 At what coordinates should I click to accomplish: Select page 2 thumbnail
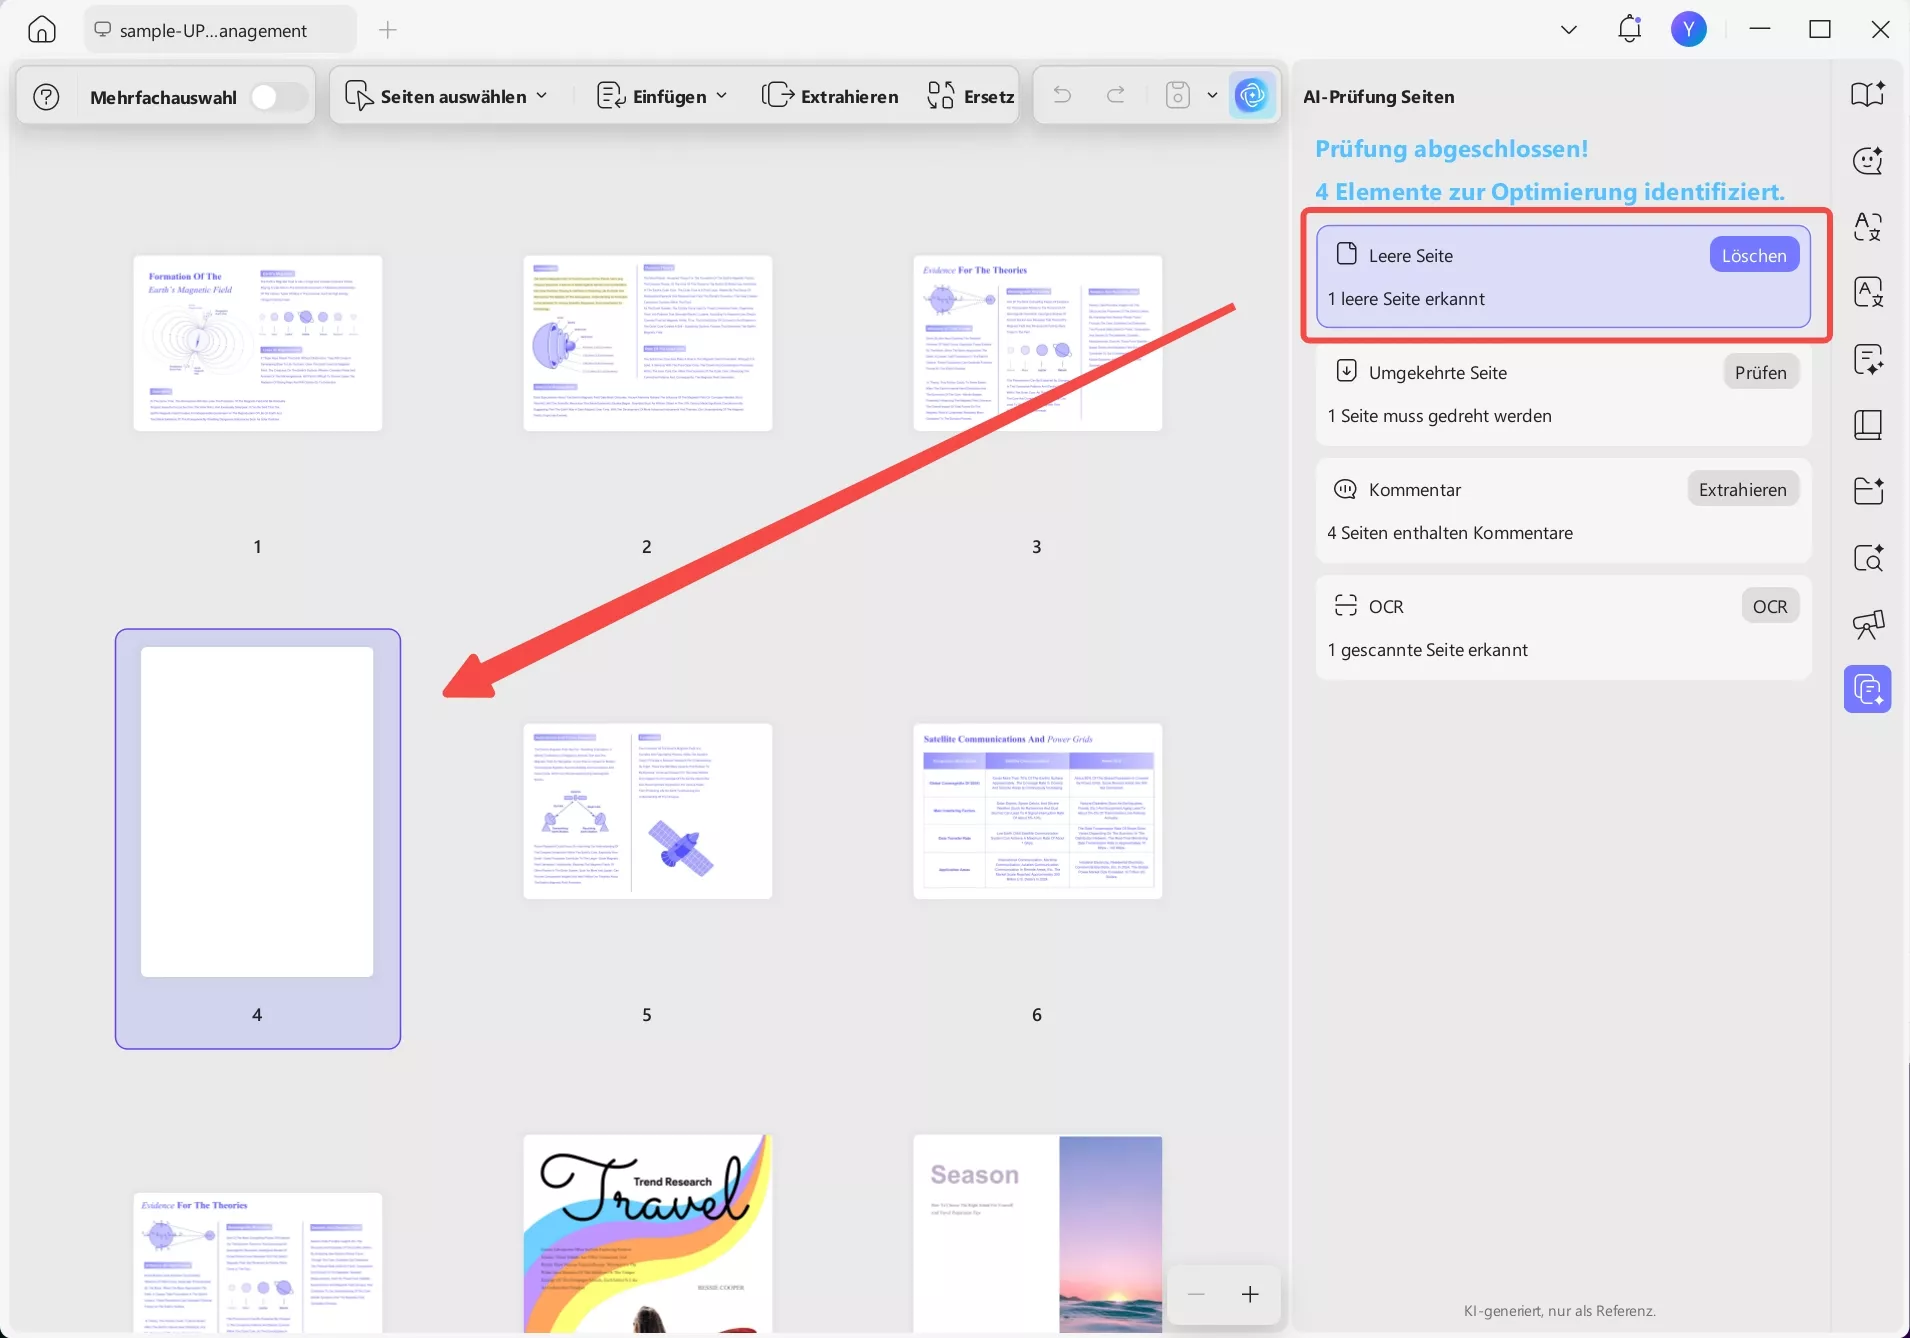648,343
